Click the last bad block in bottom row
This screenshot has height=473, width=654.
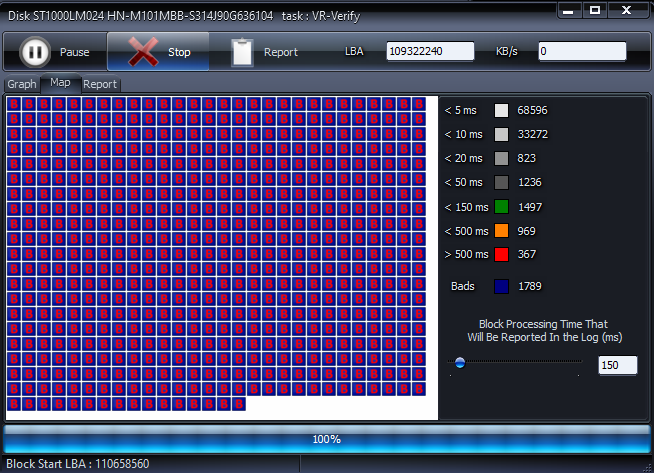[x=239, y=404]
